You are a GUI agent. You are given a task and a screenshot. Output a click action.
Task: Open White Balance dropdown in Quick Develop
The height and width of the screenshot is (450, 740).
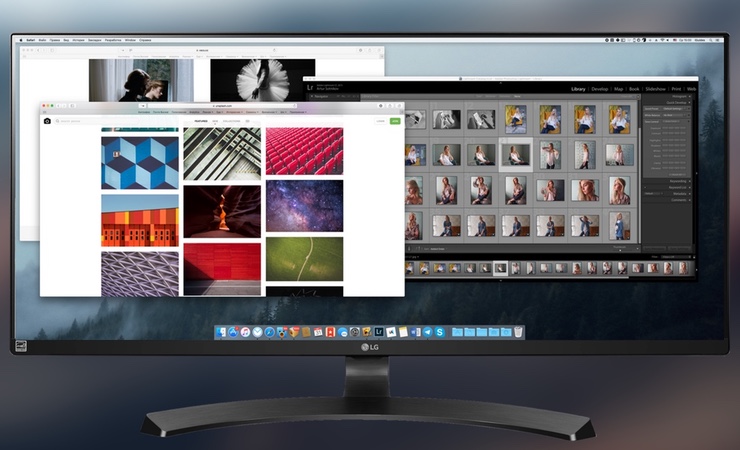tap(676, 115)
